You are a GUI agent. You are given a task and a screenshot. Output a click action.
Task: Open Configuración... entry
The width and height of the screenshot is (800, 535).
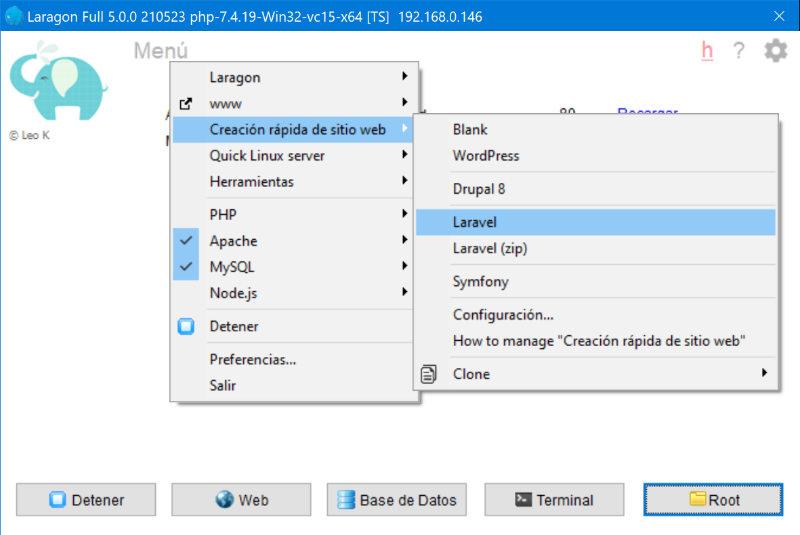tap(595, 315)
